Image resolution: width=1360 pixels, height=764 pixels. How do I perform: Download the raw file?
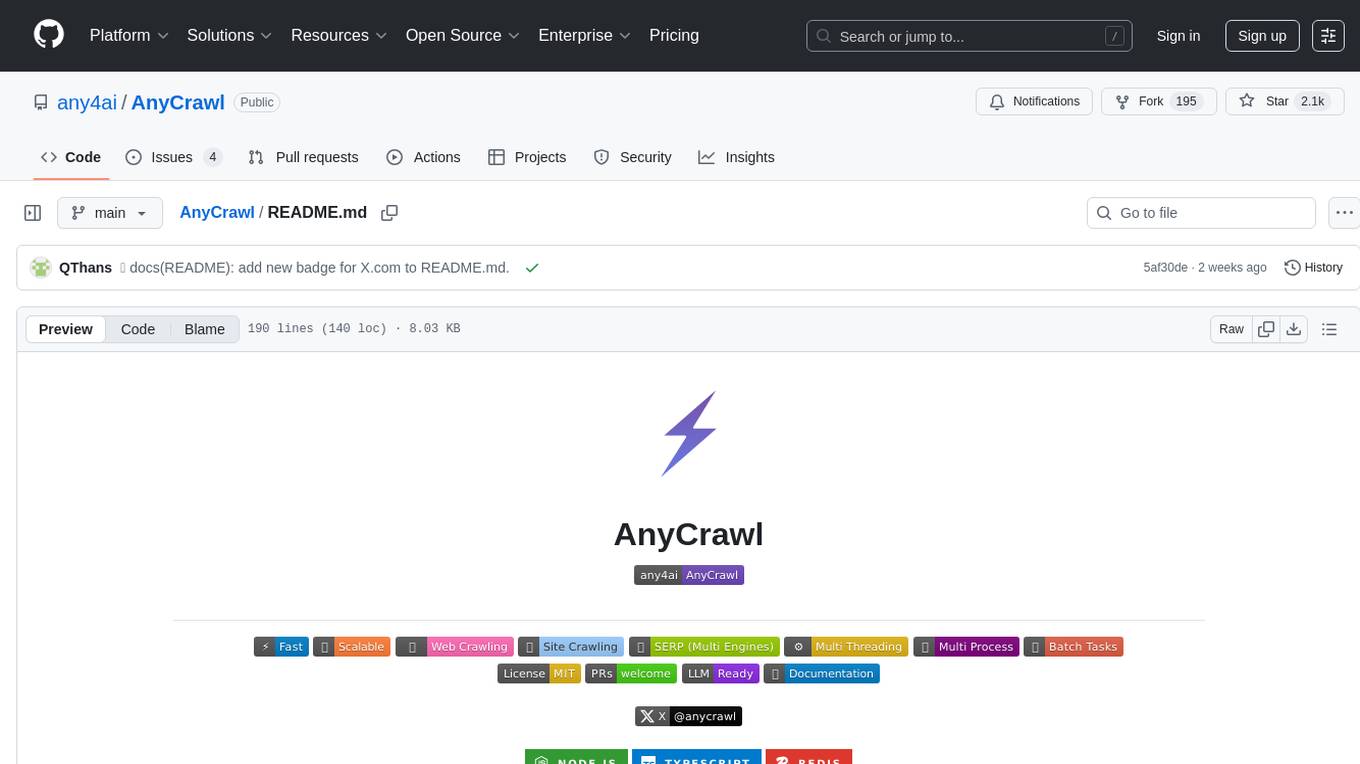pos(1294,329)
